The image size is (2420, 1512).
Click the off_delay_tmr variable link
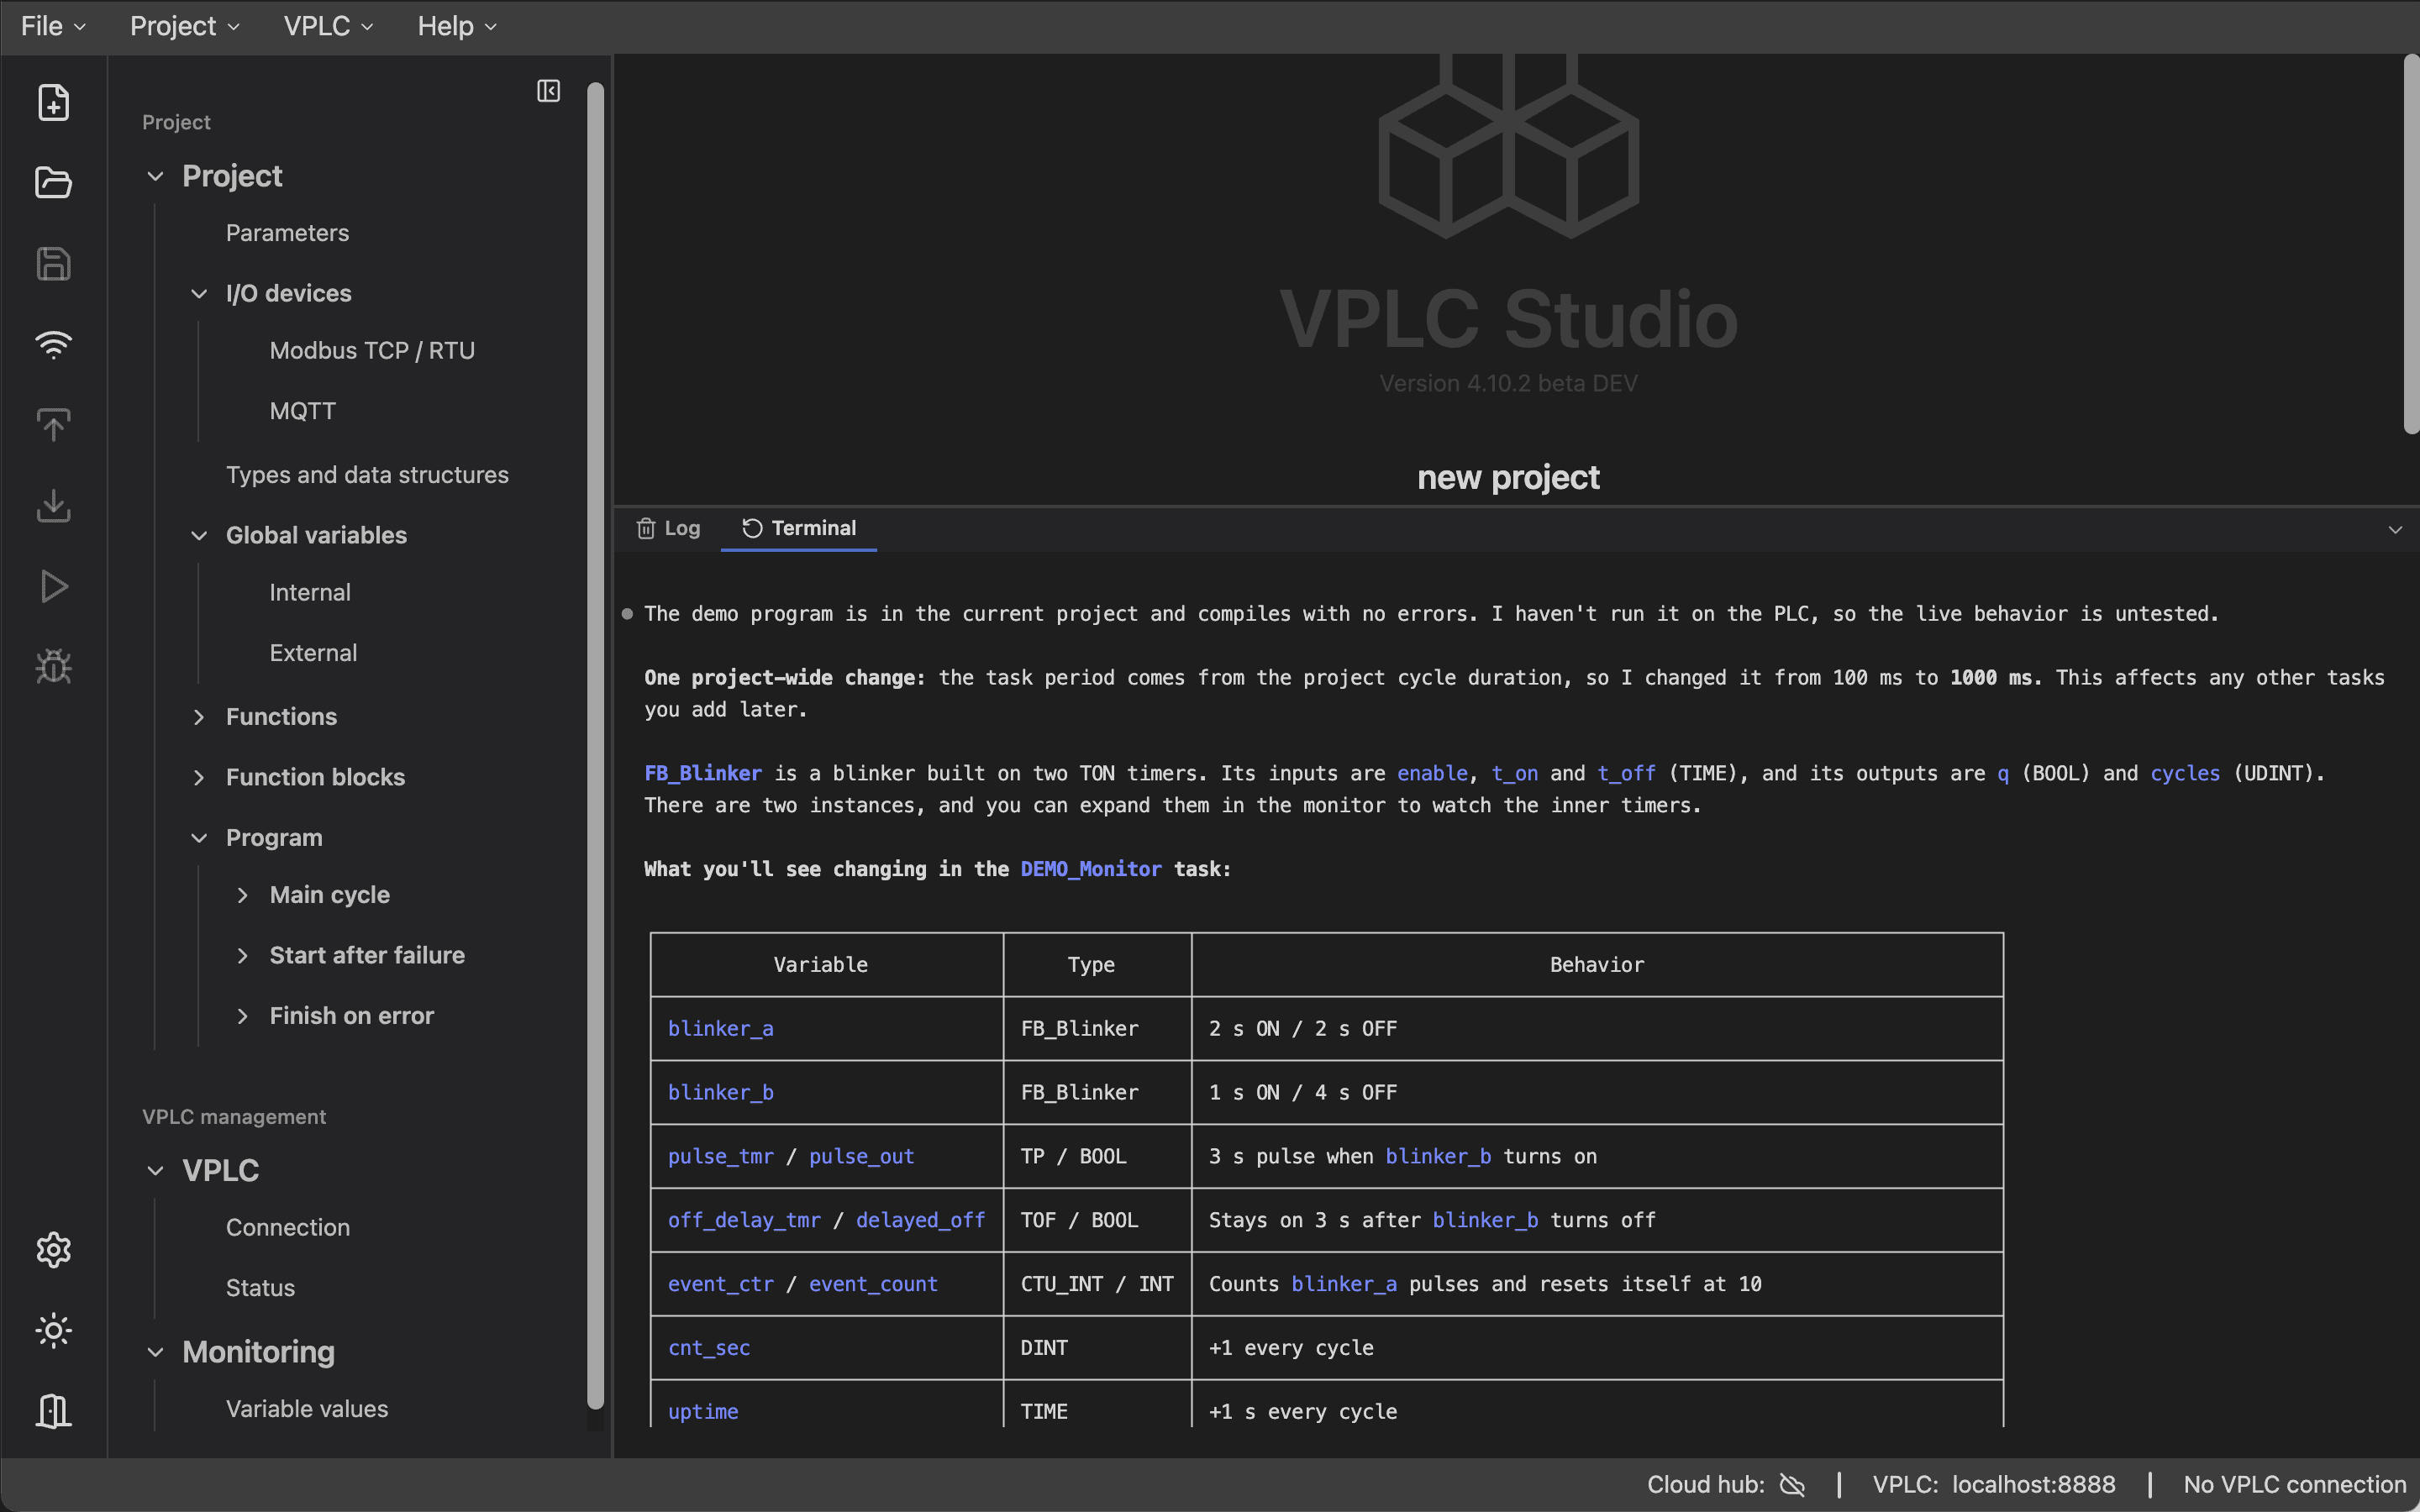click(x=744, y=1220)
